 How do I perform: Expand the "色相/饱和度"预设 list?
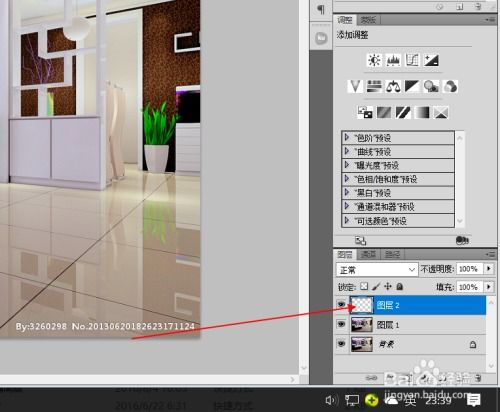[x=347, y=179]
